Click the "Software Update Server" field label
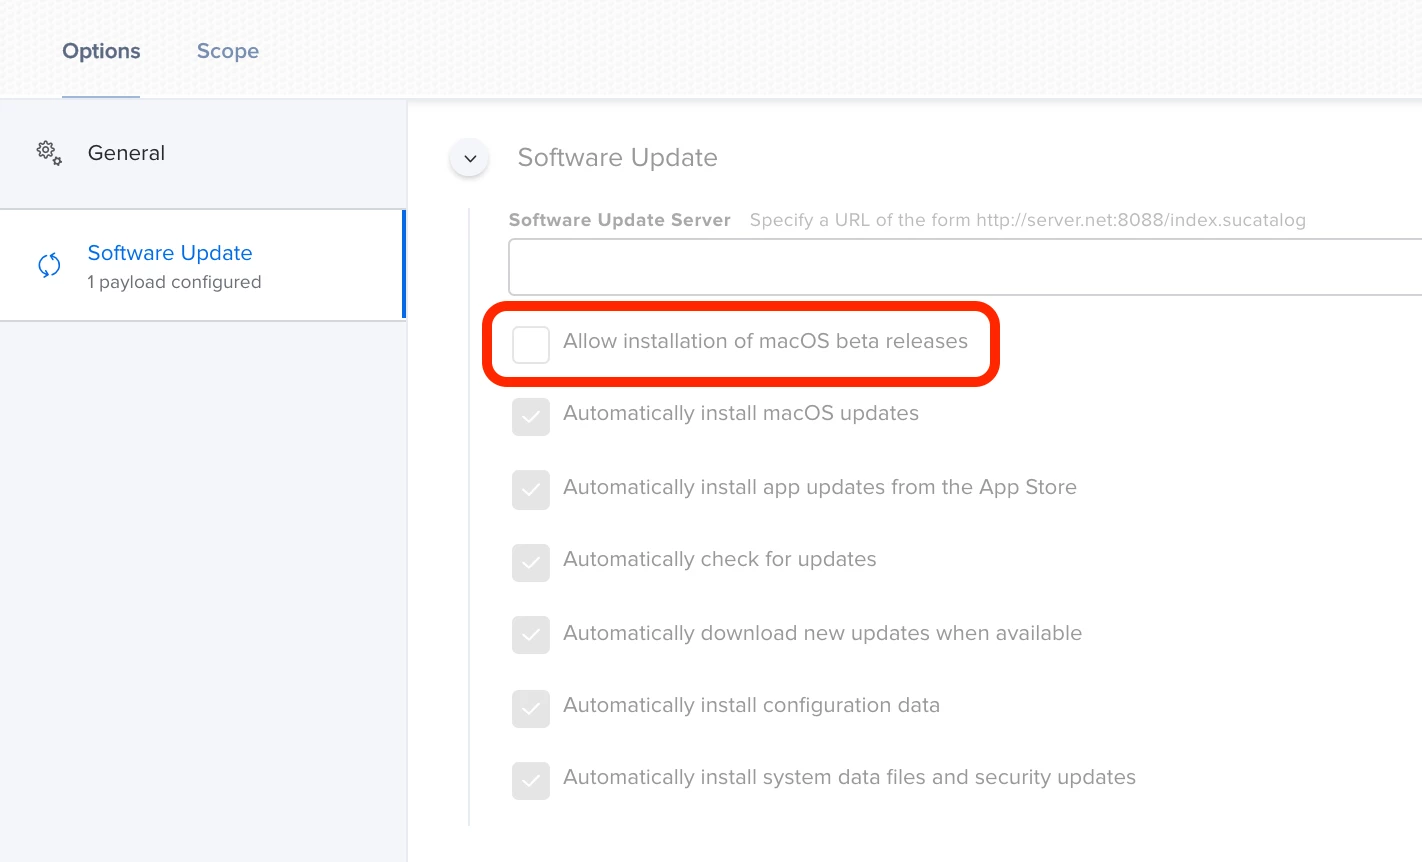Viewport: 1422px width, 862px height. (x=619, y=220)
